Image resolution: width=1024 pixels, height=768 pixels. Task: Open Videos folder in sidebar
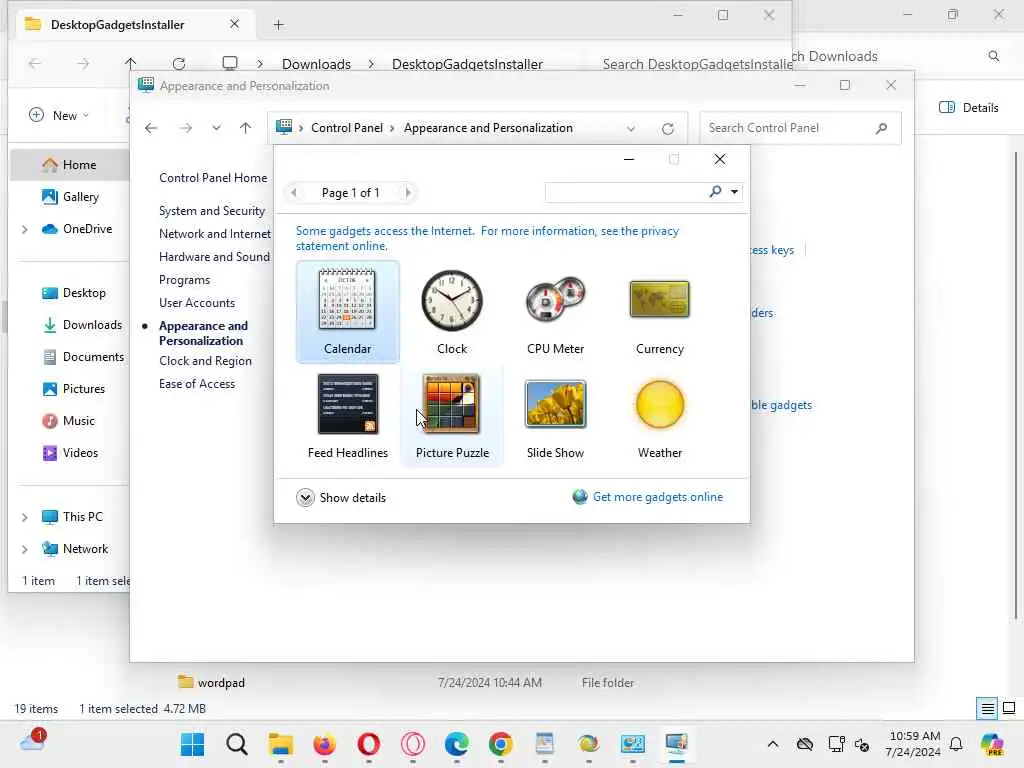(70, 453)
